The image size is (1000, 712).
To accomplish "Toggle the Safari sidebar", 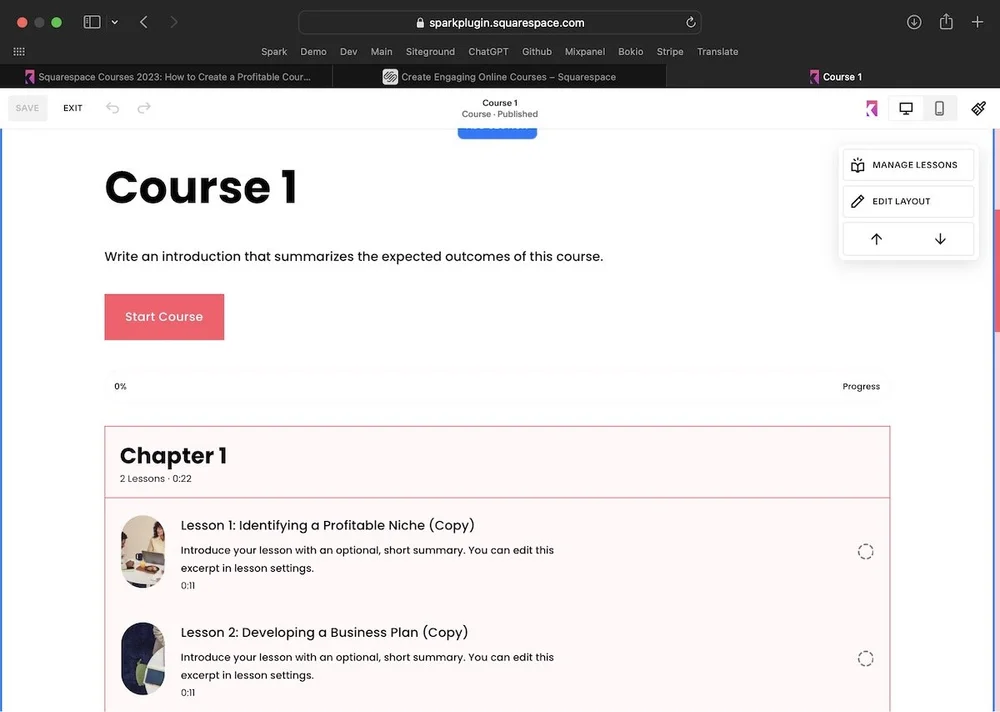I will (90, 21).
